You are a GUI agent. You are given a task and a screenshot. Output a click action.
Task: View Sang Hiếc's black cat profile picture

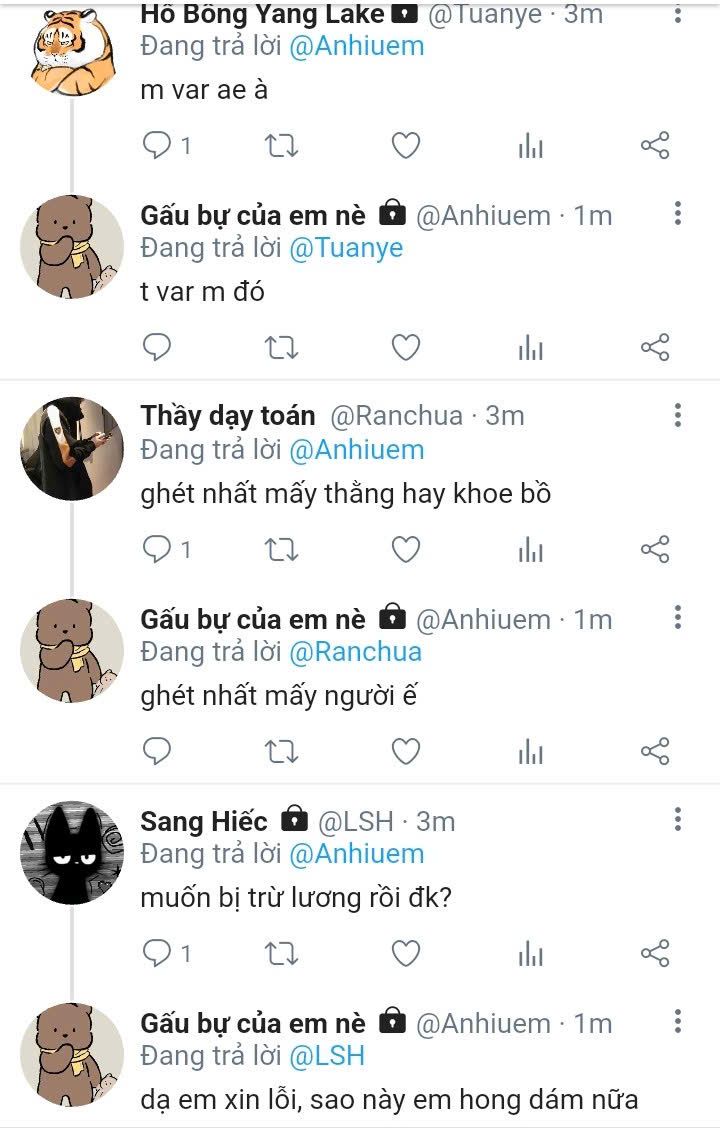71,853
